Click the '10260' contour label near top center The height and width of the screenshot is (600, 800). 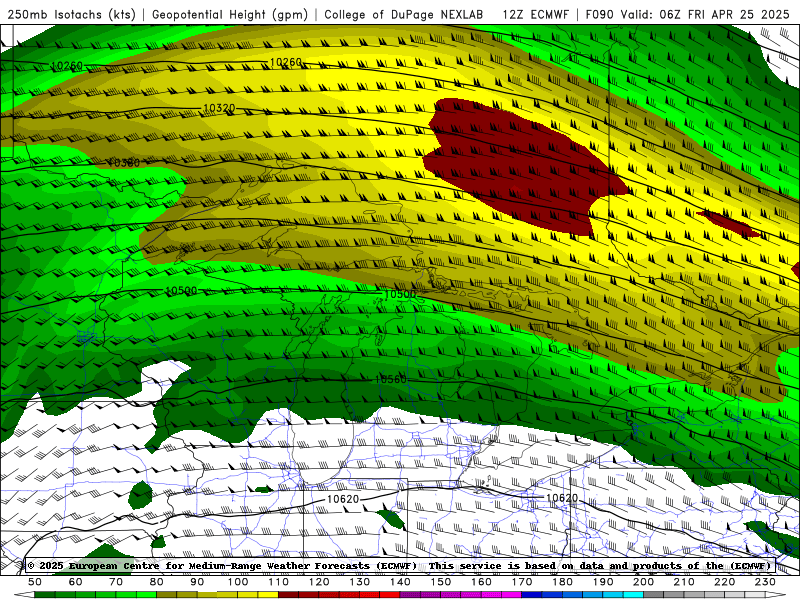(286, 62)
